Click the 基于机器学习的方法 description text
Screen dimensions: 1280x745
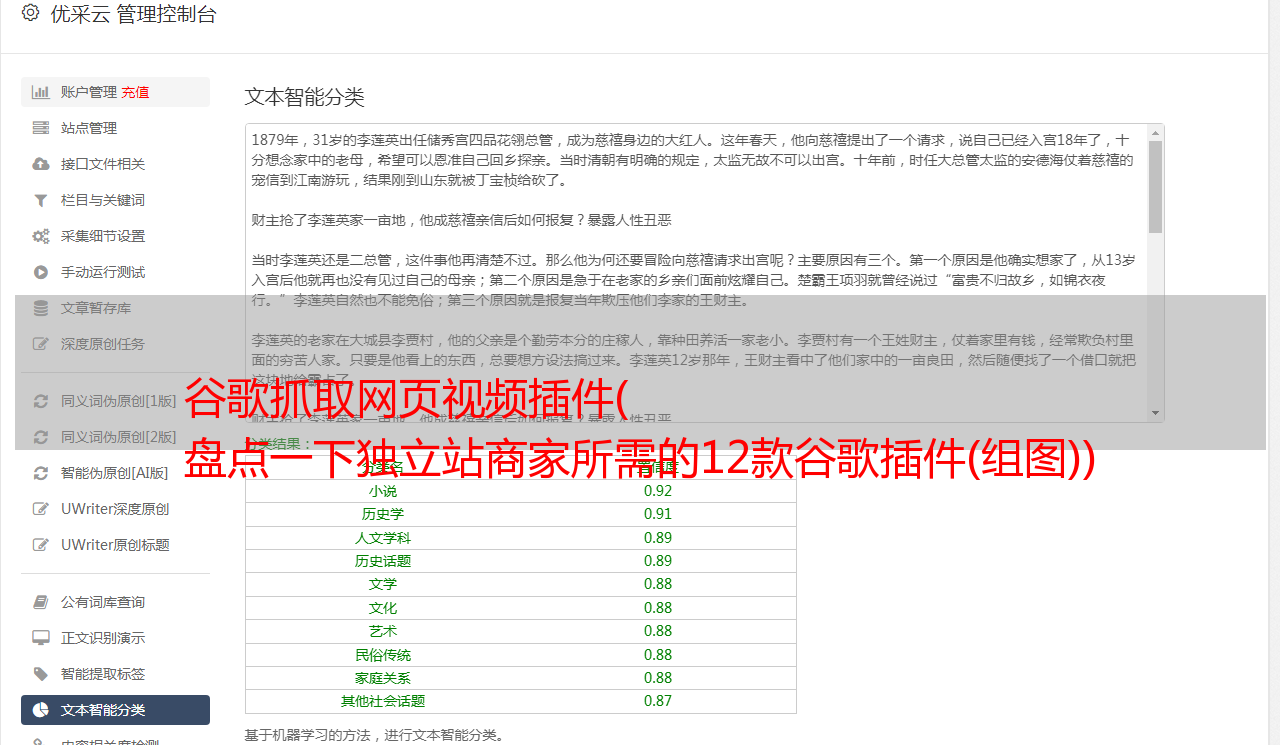click(375, 735)
